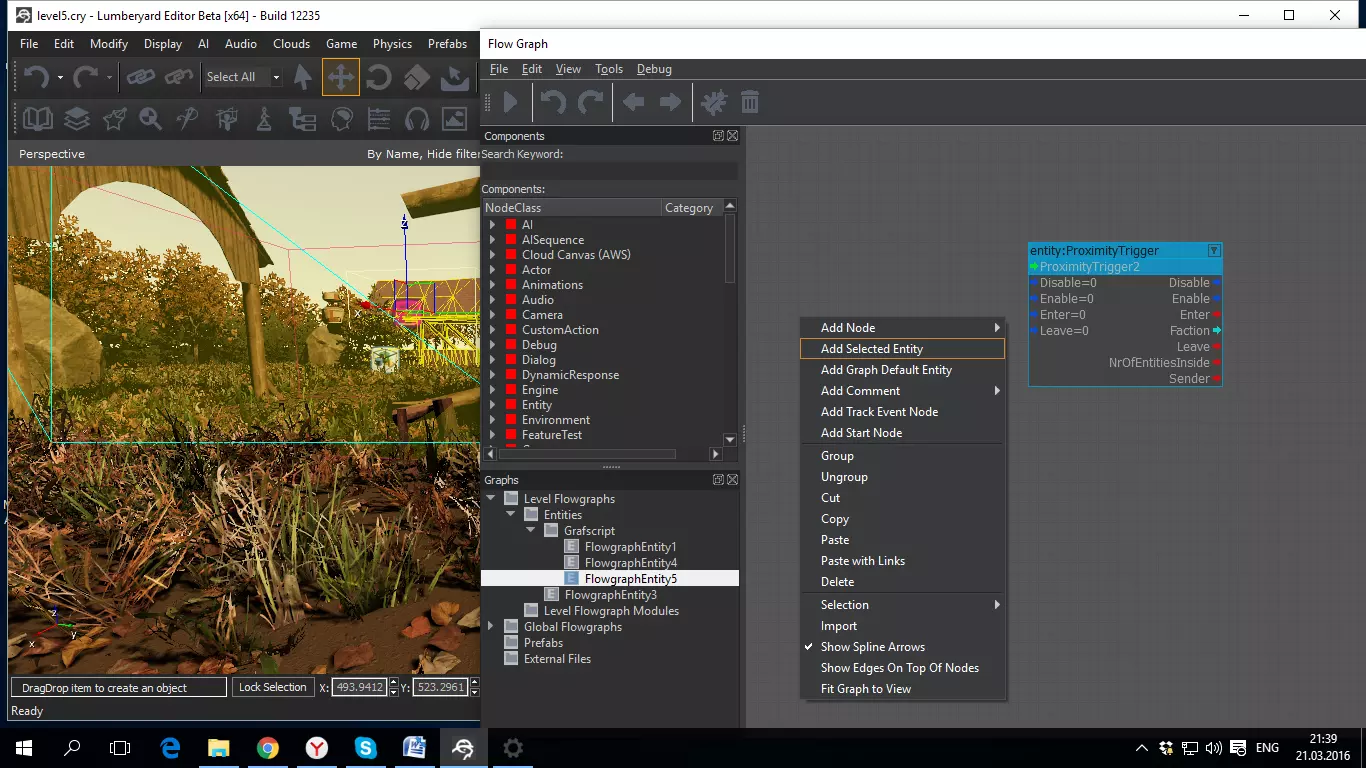Image resolution: width=1366 pixels, height=768 pixels.
Task: Toggle the Flow Graph debug bug icon
Action: coord(713,102)
